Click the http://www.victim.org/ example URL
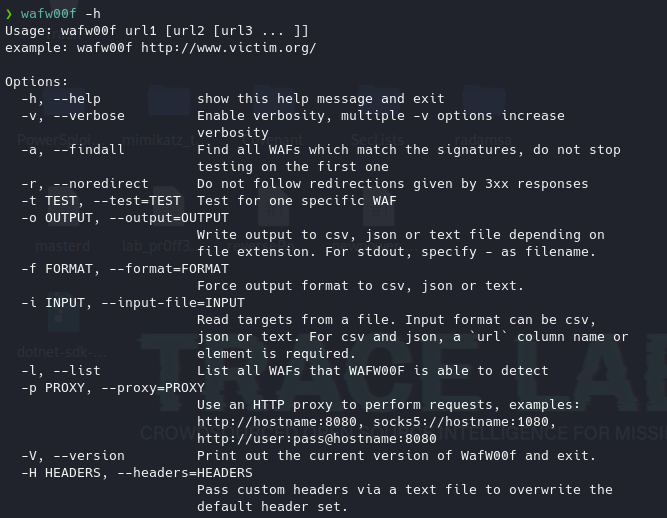This screenshot has height=518, width=667. coord(229,48)
